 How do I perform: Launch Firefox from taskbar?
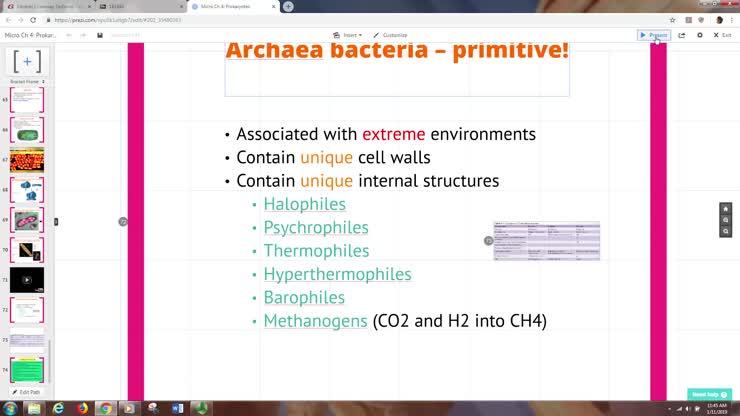[x=82, y=408]
